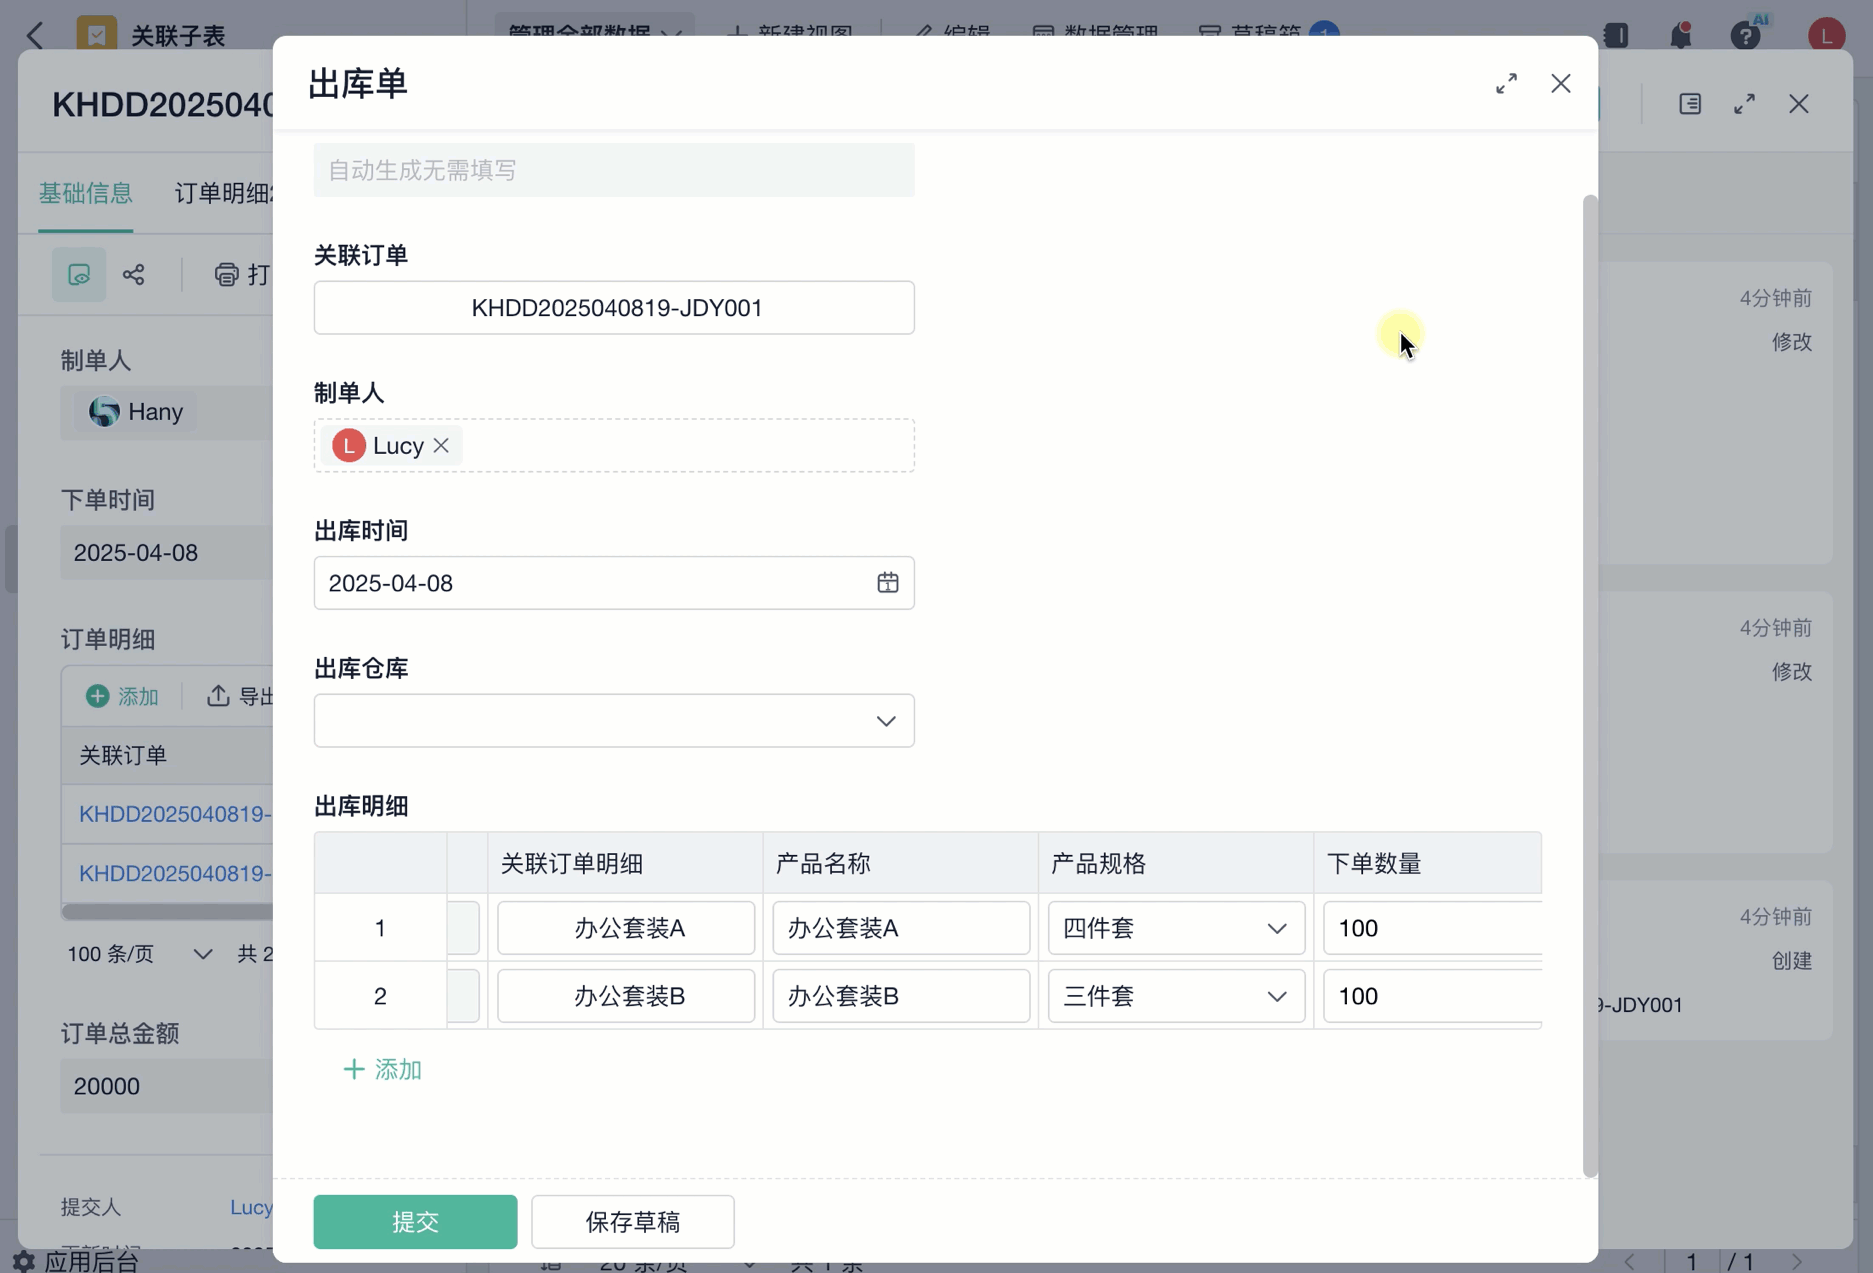
Task: Click the print icon in toolbar
Action: 227,275
